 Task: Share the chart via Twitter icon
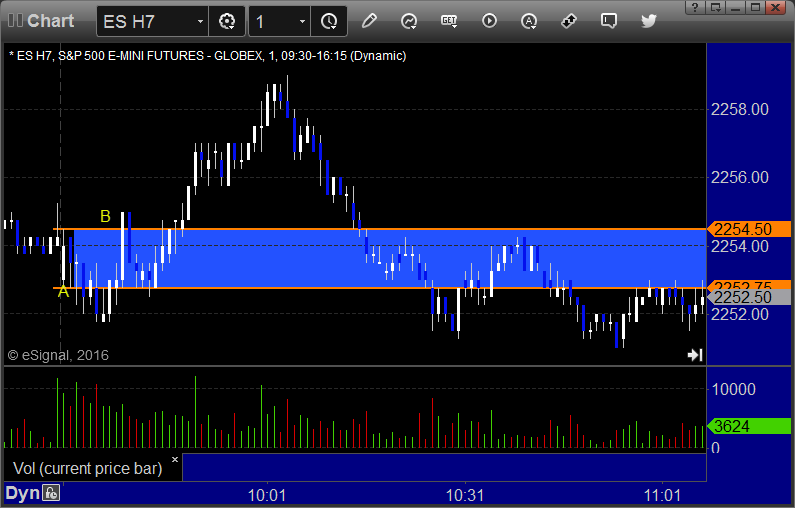pos(648,21)
